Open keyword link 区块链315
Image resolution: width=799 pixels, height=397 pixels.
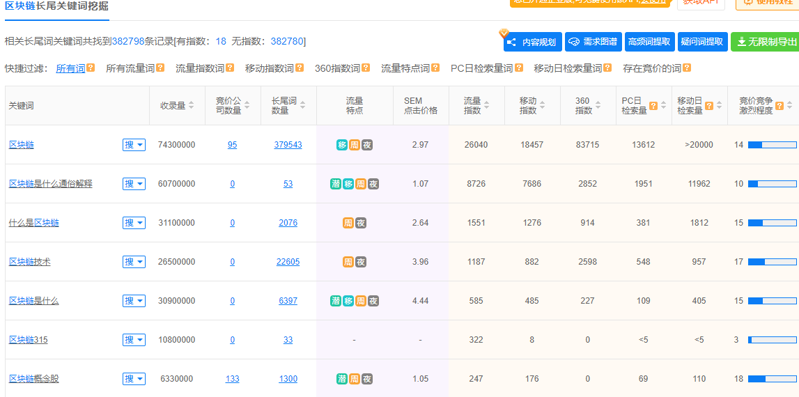point(28,340)
